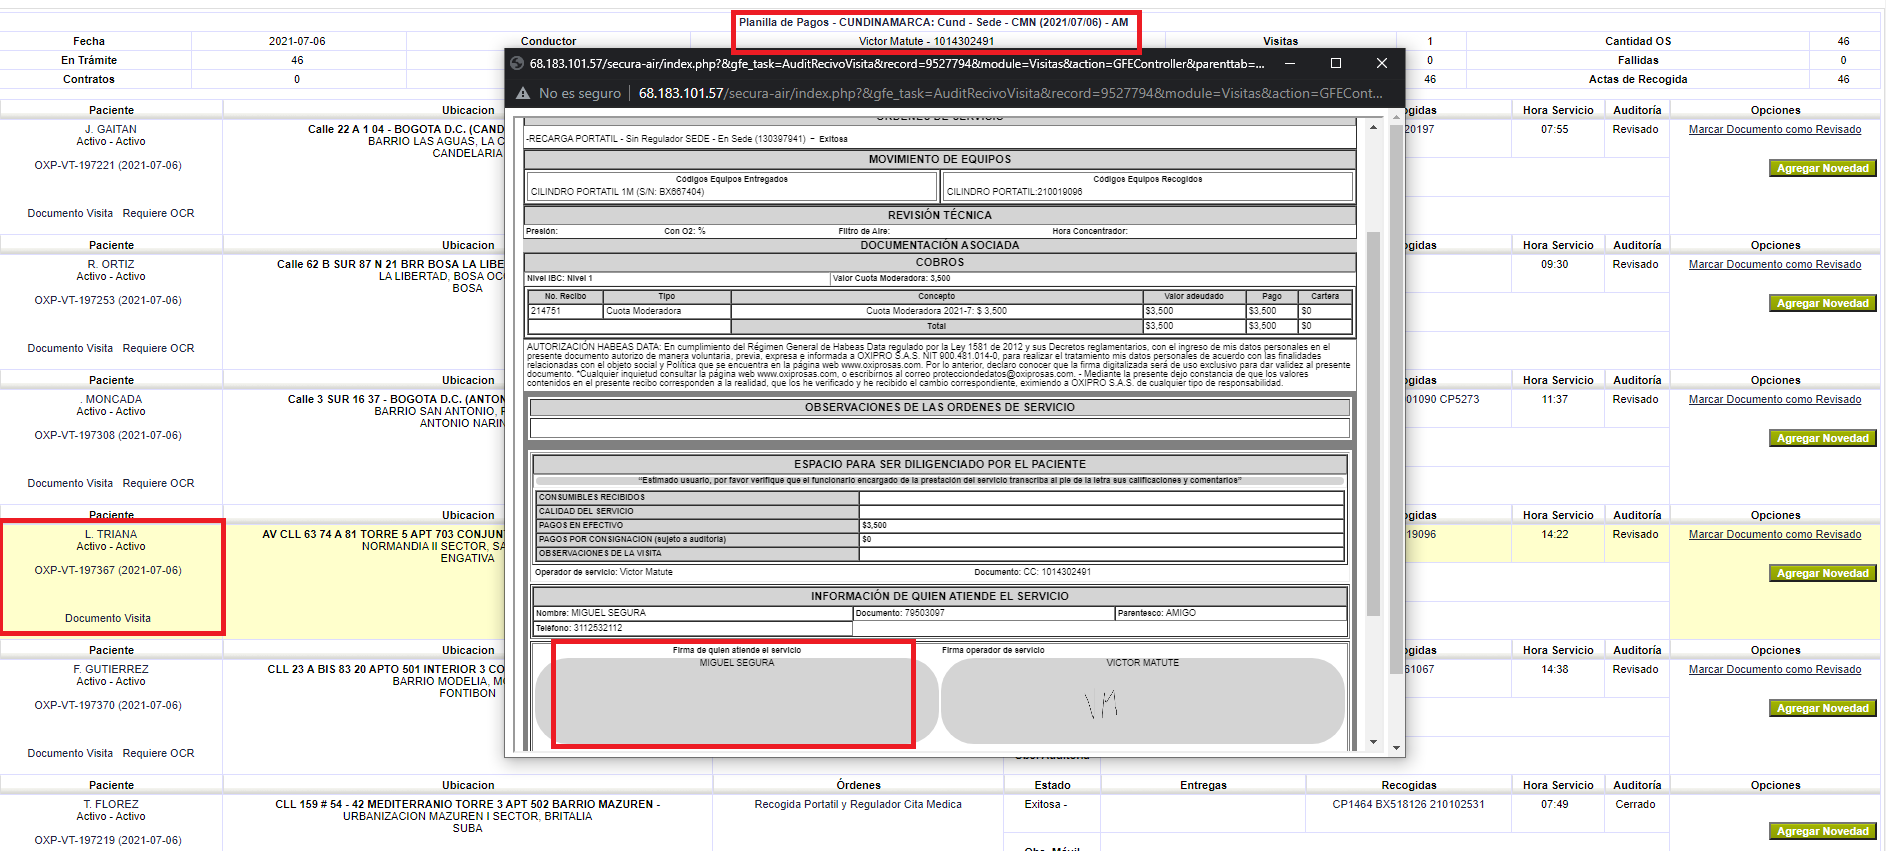Screen dimensions: 1886x851
Task: Click Nombre: MIGUEL SEGURA field in popup
Action: (692, 613)
